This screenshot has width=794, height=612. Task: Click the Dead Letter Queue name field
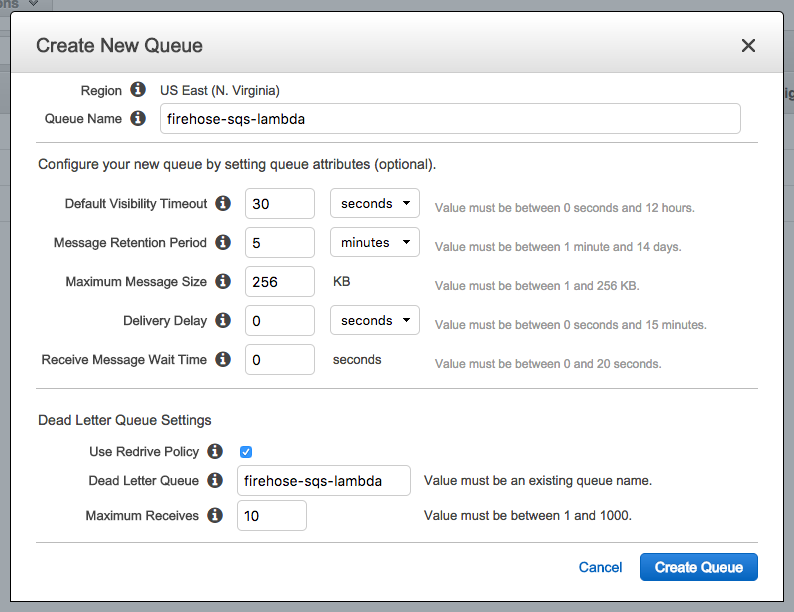pyautogui.click(x=324, y=480)
